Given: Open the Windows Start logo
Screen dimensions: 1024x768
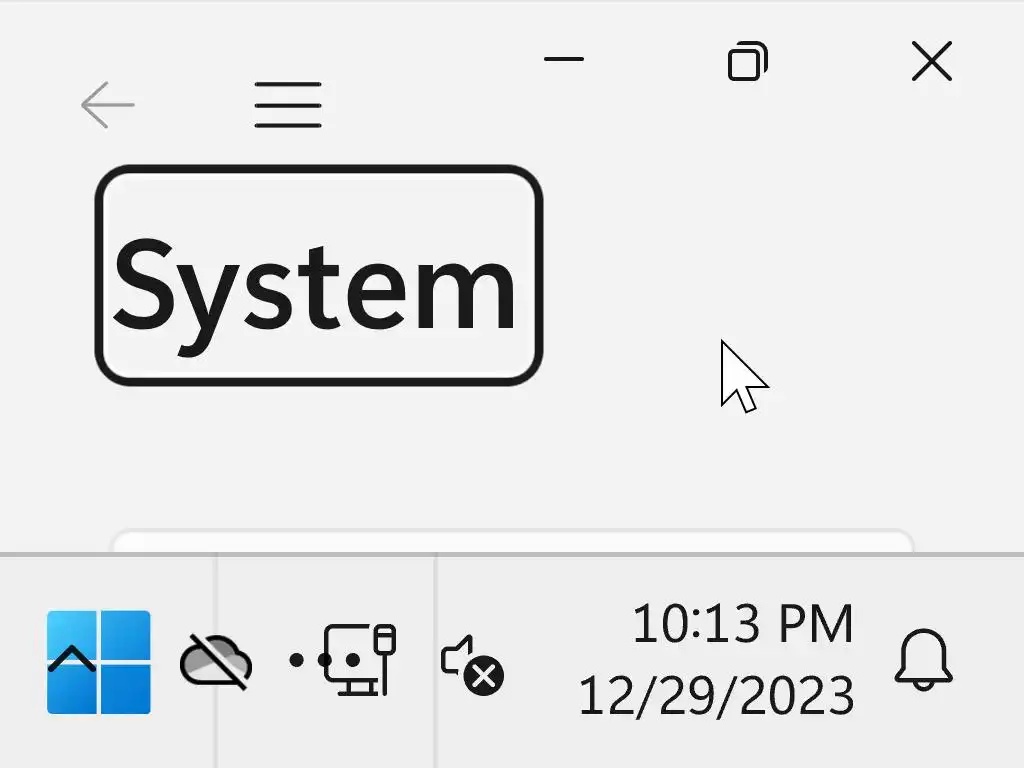Looking at the screenshot, I should point(99,662).
